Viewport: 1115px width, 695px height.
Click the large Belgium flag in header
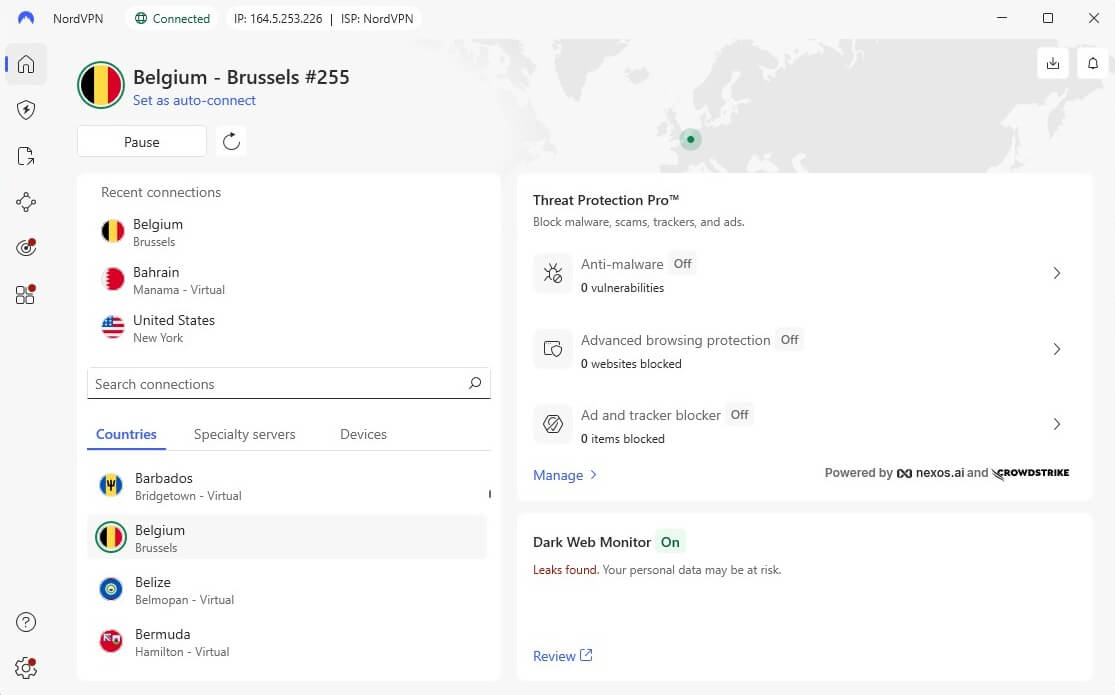pyautogui.click(x=101, y=85)
